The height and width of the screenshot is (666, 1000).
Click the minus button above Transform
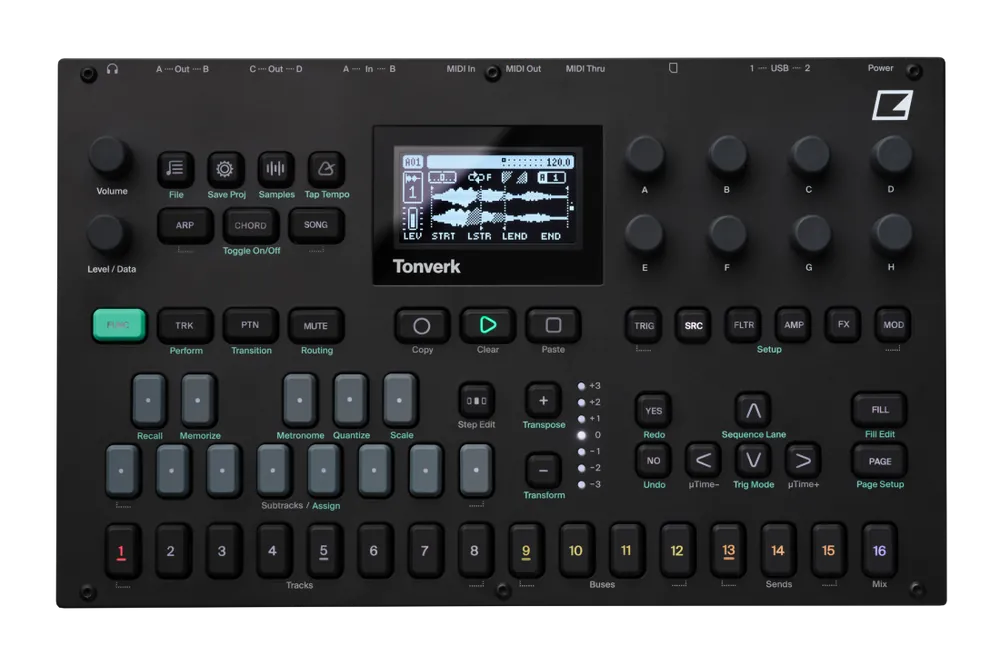pyautogui.click(x=543, y=471)
